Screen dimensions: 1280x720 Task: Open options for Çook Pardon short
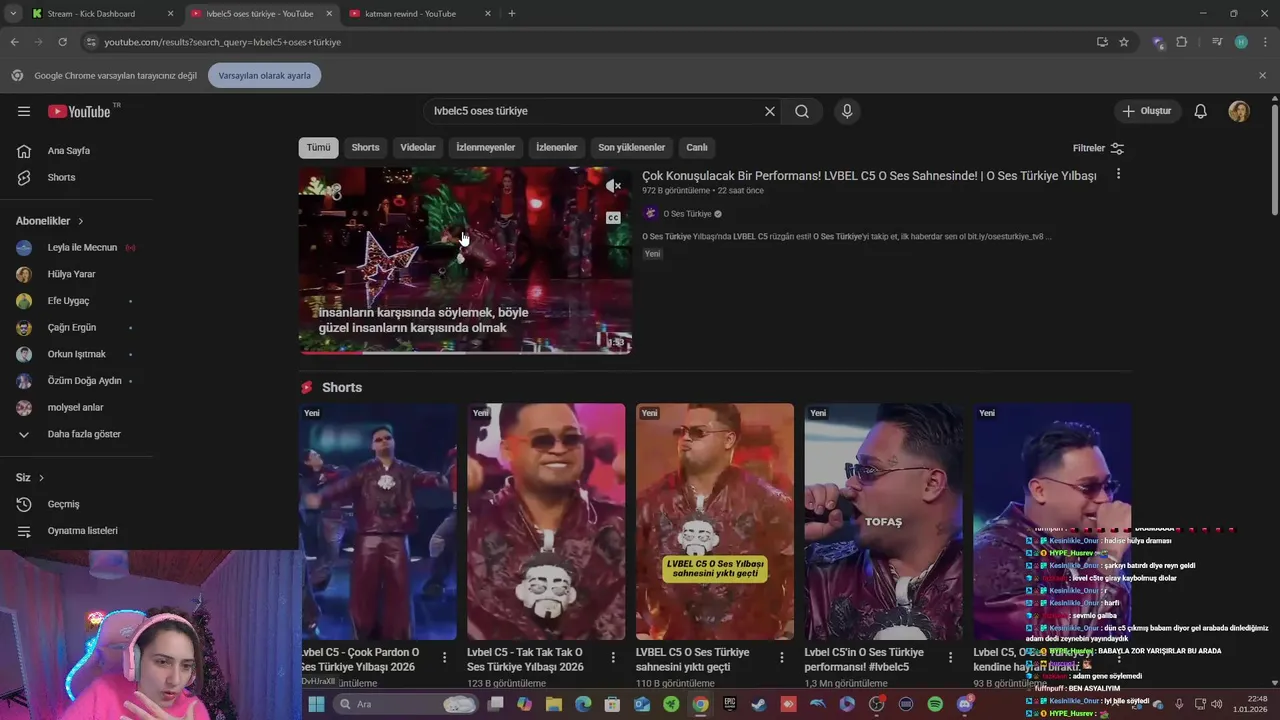point(445,658)
